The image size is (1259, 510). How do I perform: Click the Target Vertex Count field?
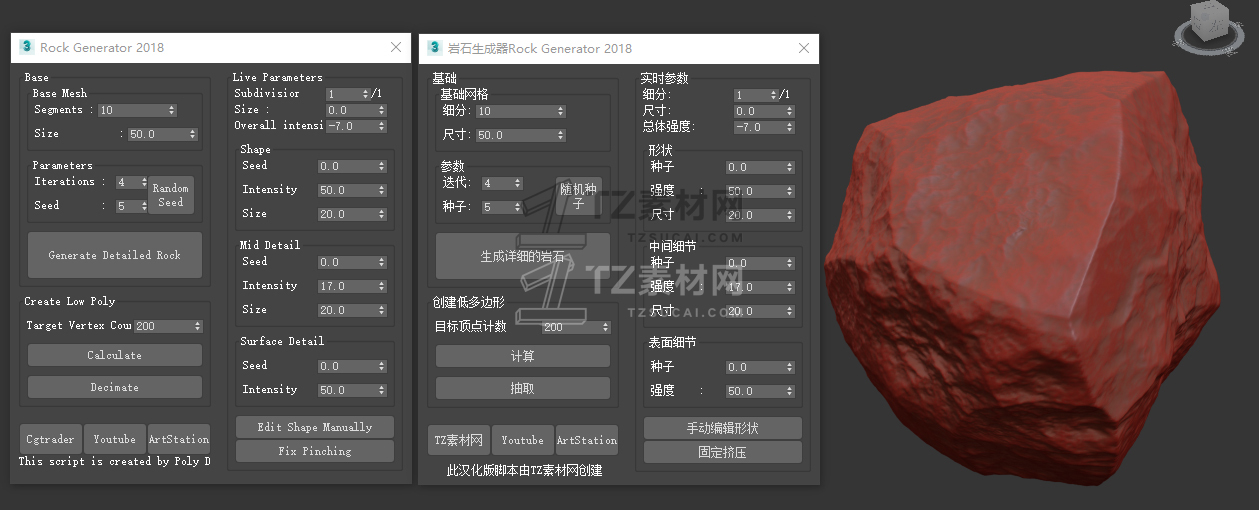163,326
